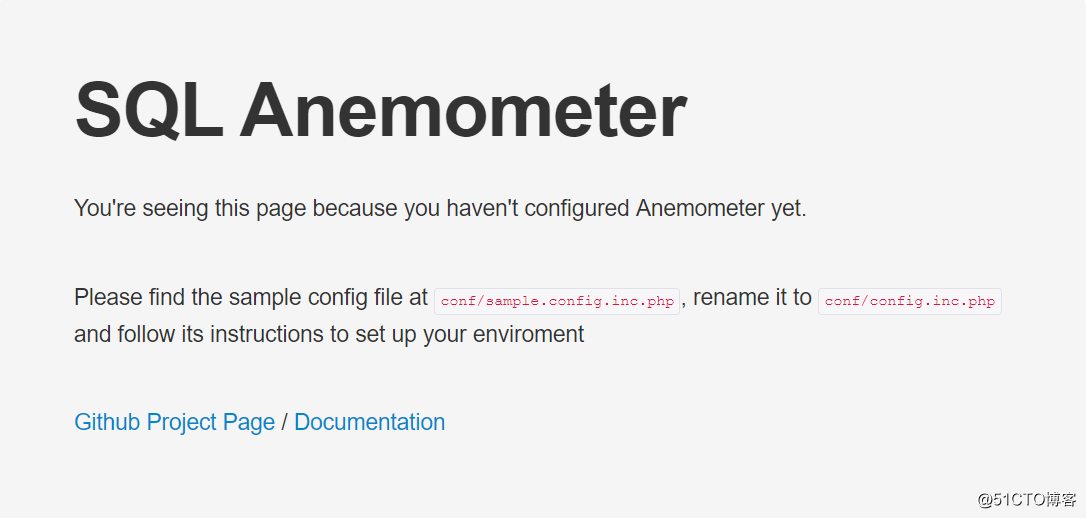1086x518 pixels.
Task: Click the @51CTO watermark in the corner
Action: [1026, 499]
